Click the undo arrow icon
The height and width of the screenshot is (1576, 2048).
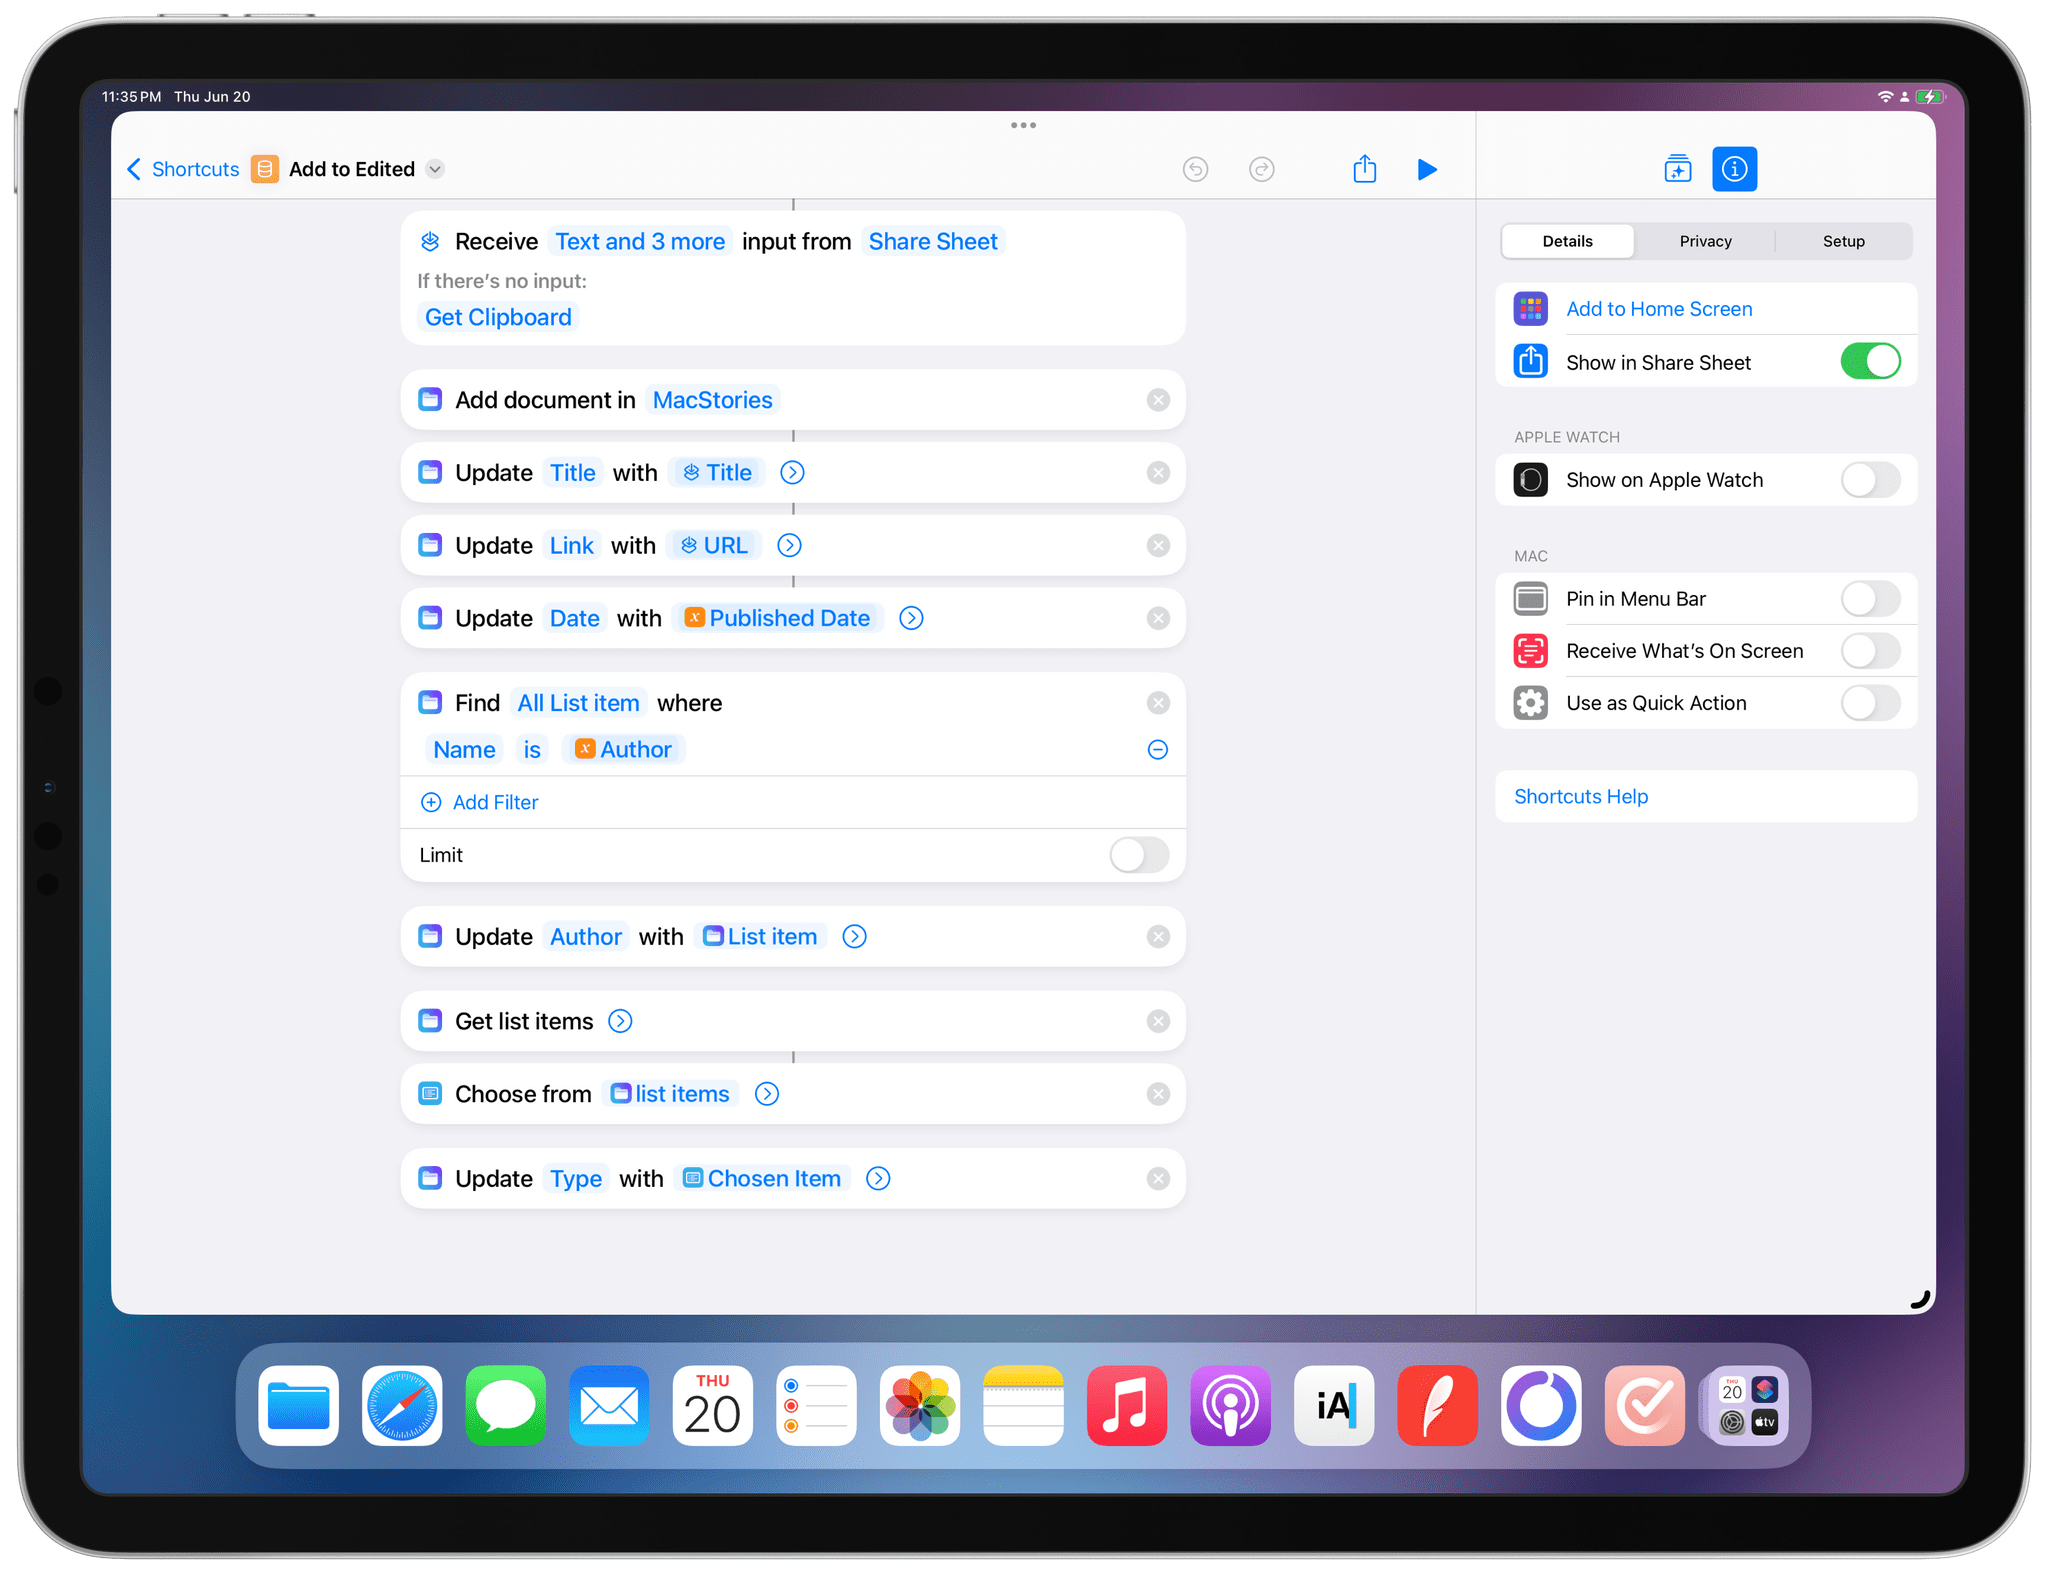(1195, 169)
